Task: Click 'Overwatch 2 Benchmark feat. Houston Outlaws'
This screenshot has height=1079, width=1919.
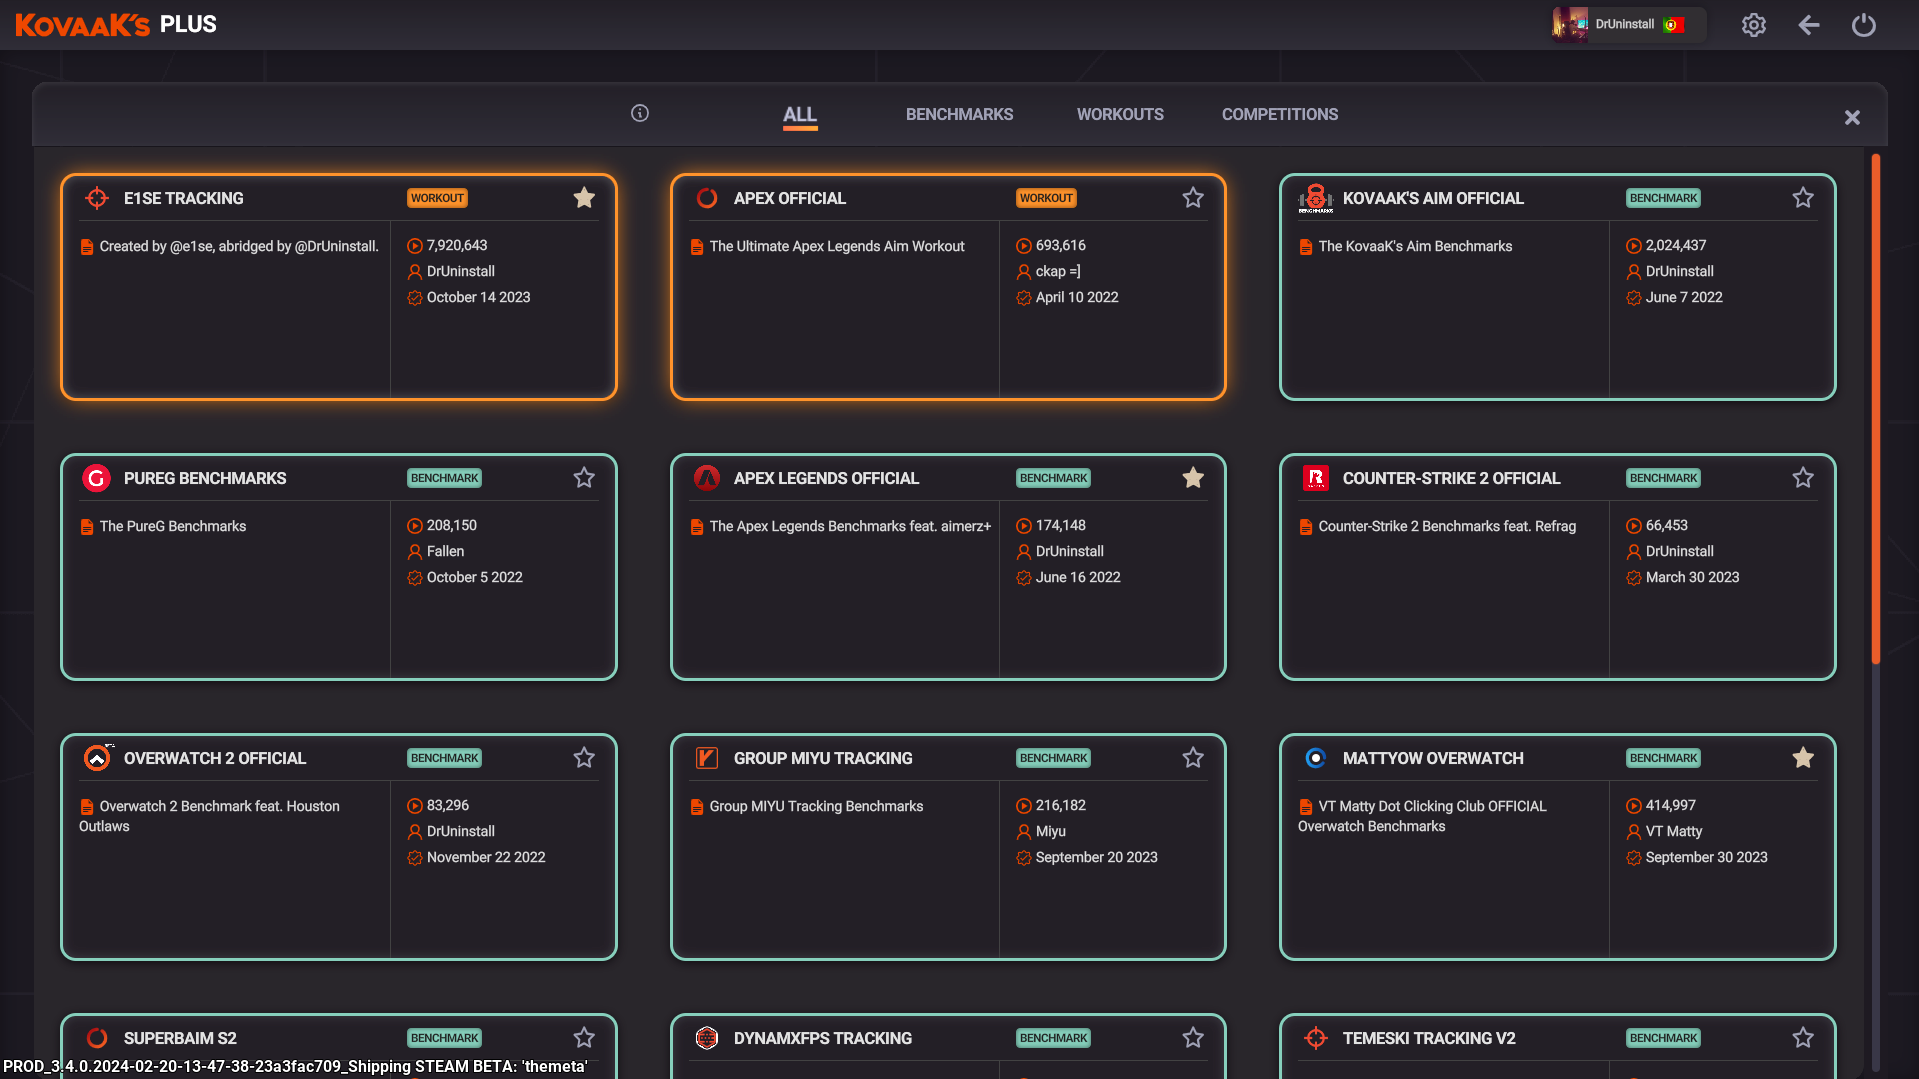Action: pos(210,816)
